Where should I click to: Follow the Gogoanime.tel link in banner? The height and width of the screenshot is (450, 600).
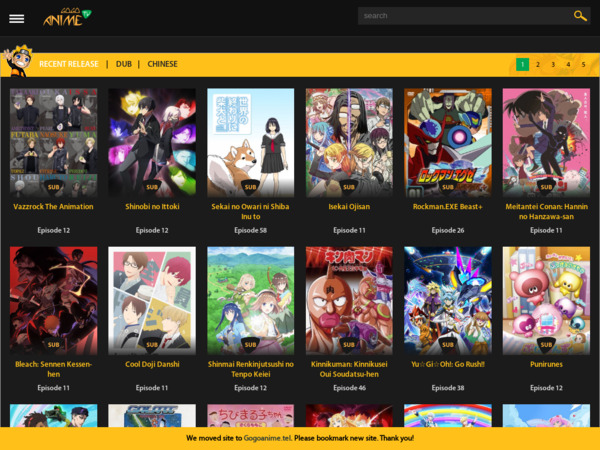pyautogui.click(x=267, y=438)
